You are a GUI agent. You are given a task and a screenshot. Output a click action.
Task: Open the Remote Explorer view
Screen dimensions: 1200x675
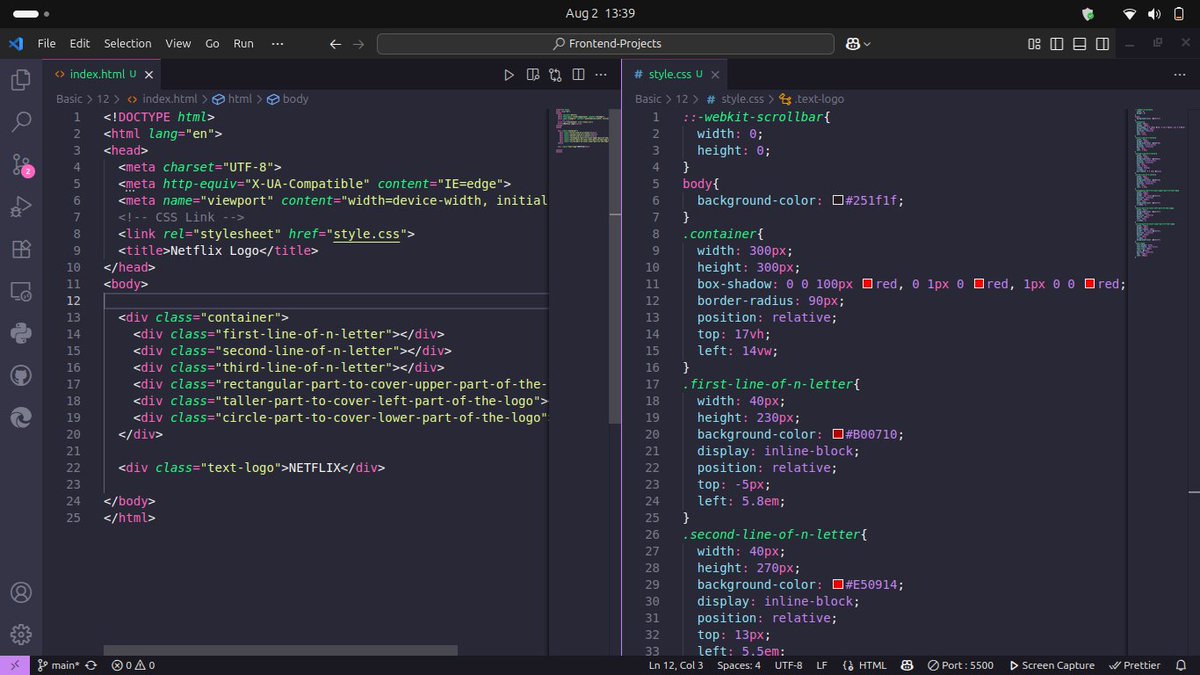tap(20, 292)
